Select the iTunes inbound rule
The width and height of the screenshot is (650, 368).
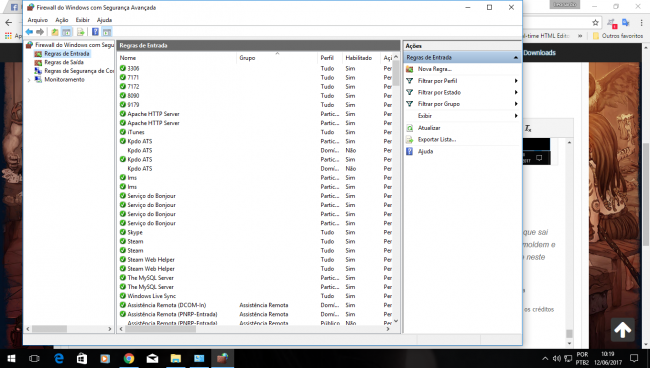136,132
